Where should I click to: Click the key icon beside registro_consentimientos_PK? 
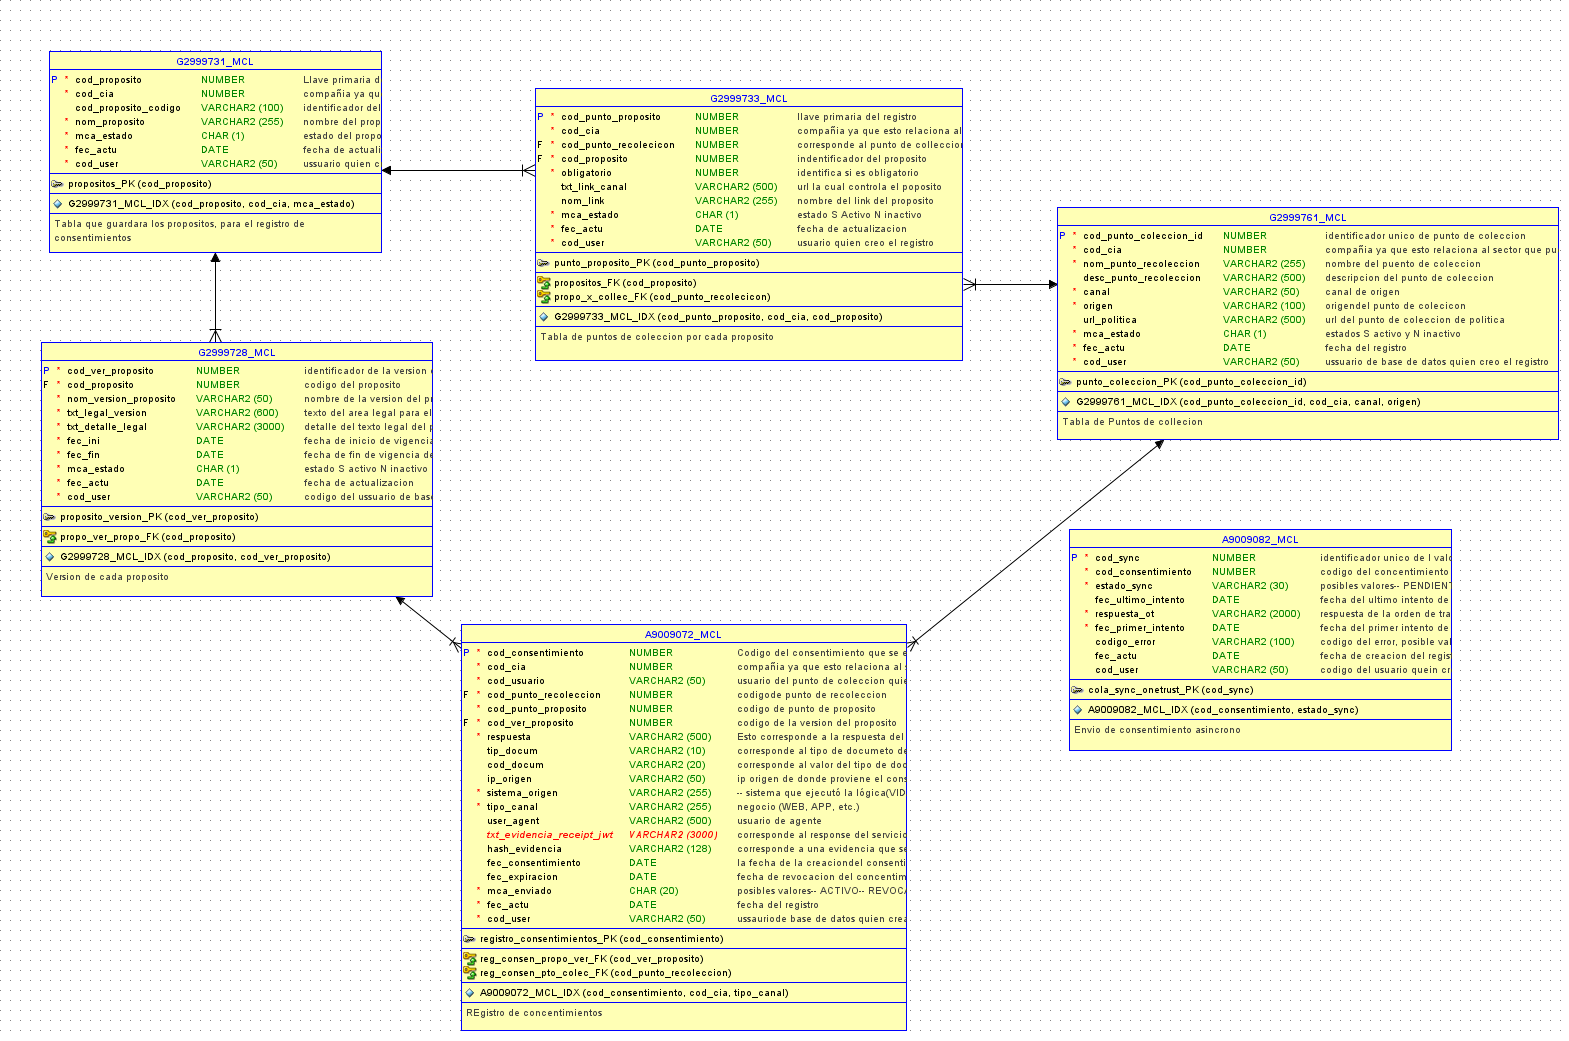click(x=470, y=939)
